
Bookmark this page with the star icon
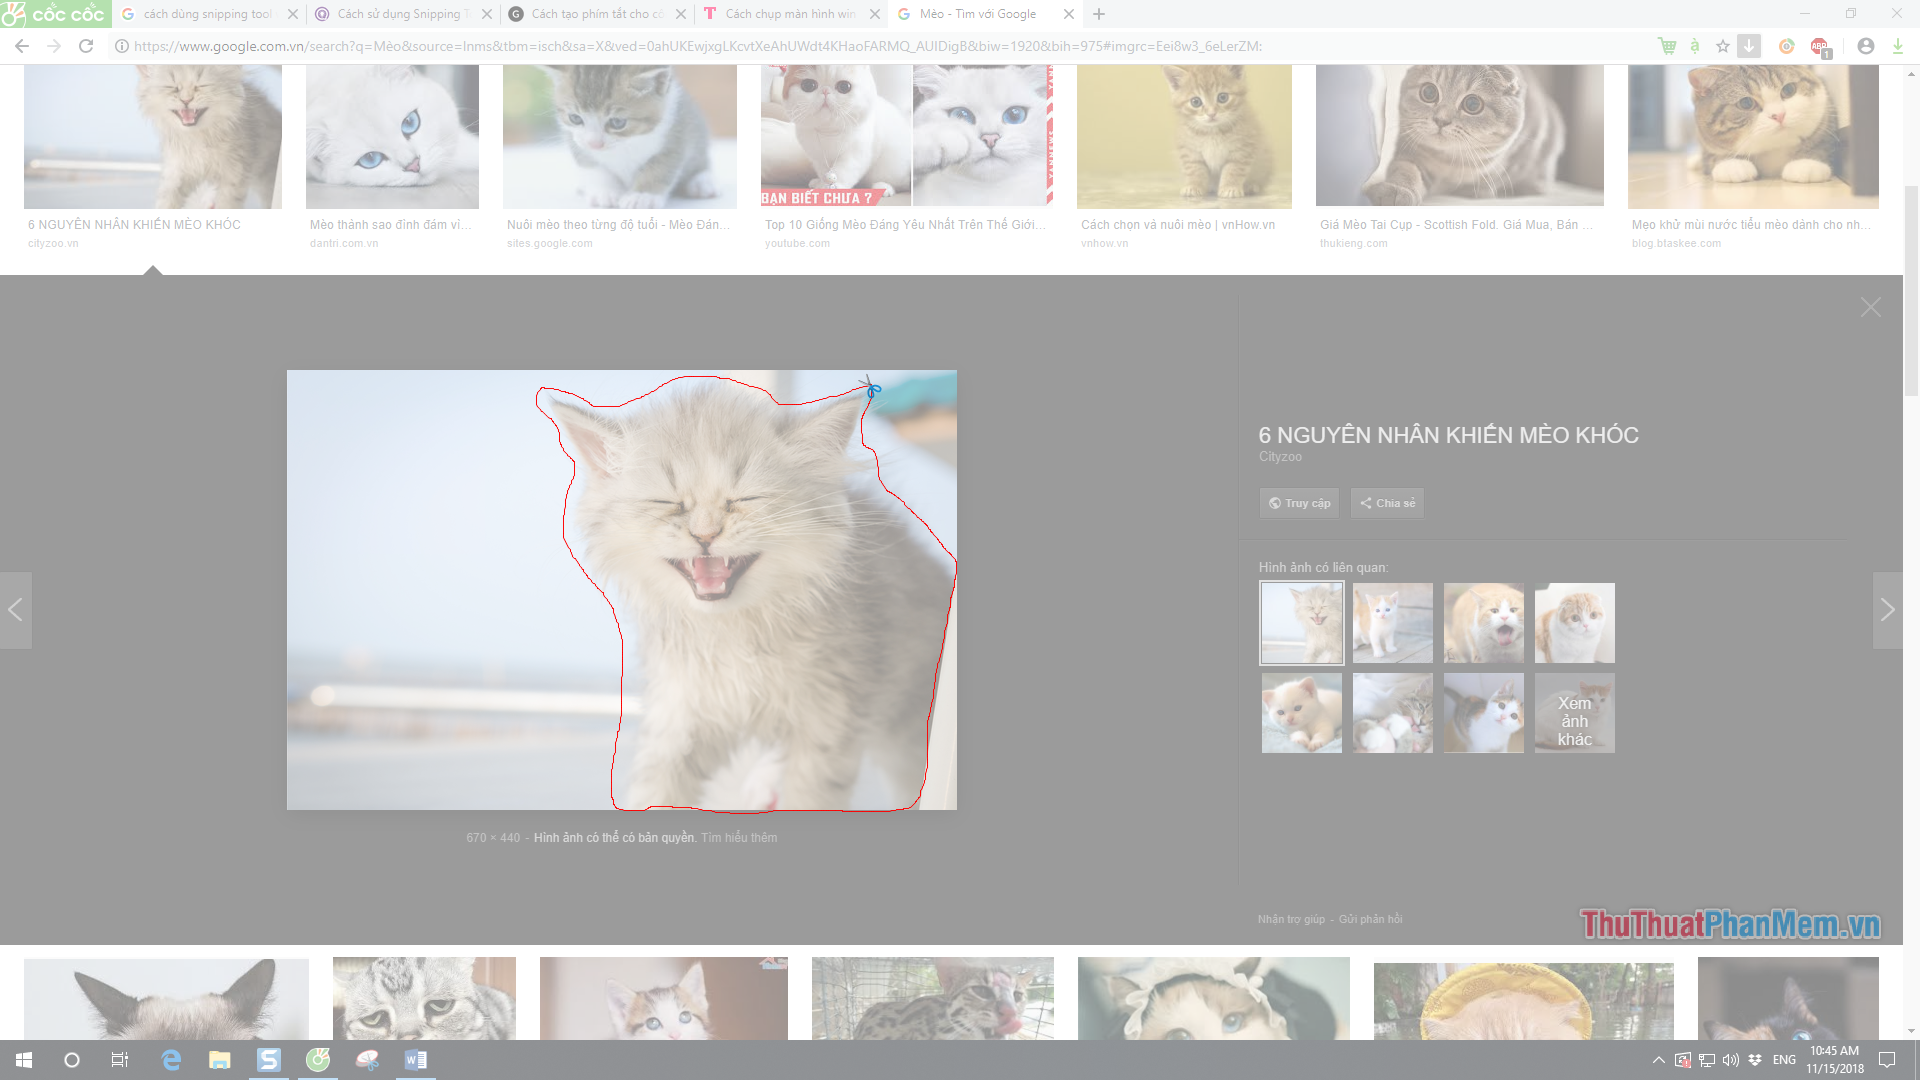(1722, 46)
